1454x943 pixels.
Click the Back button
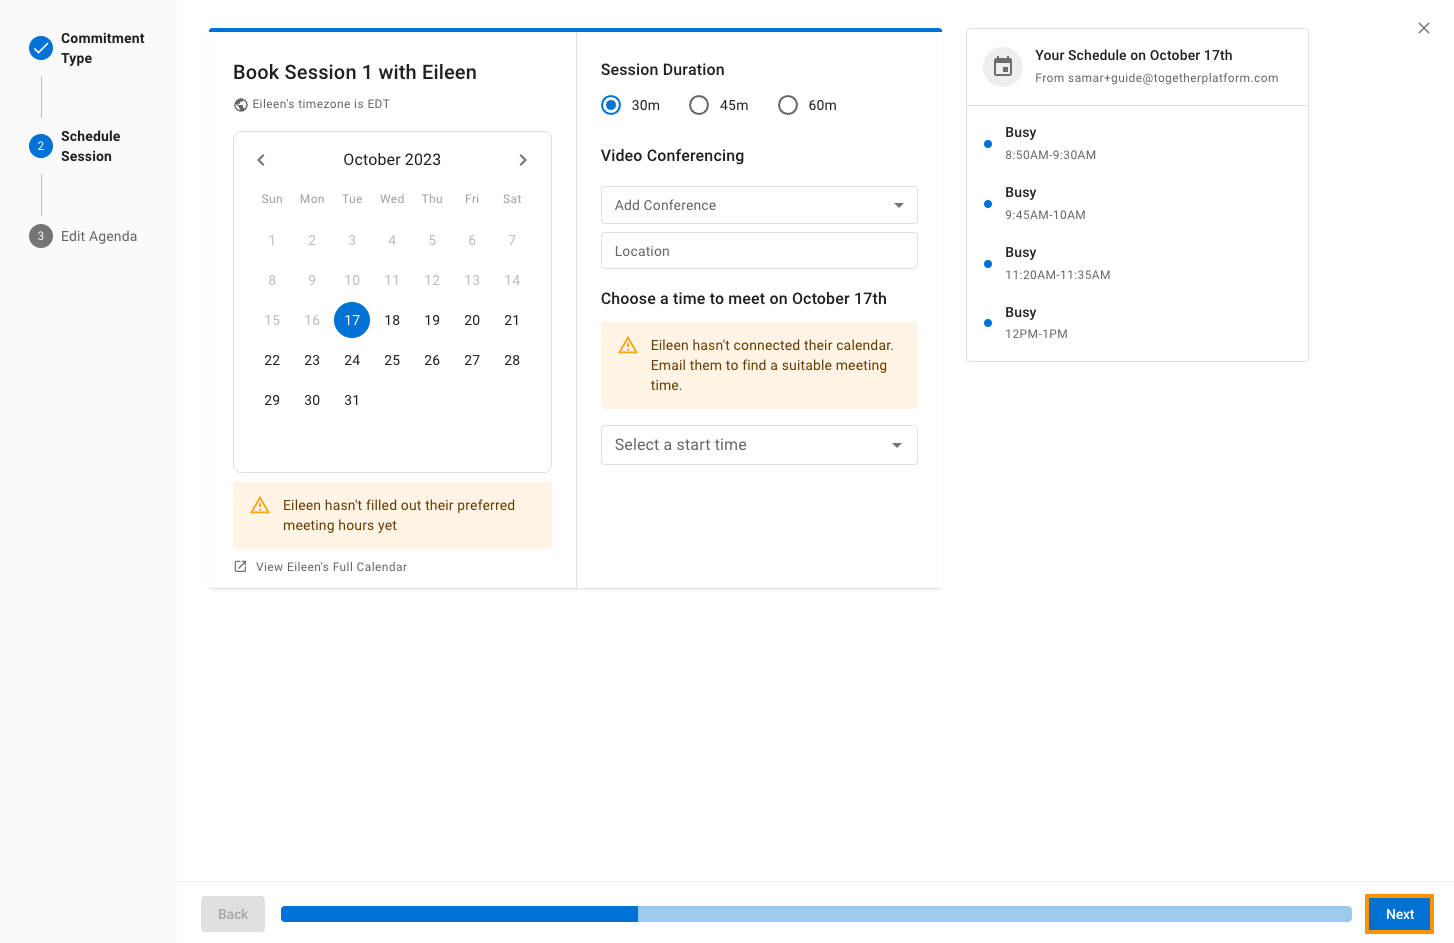click(233, 914)
